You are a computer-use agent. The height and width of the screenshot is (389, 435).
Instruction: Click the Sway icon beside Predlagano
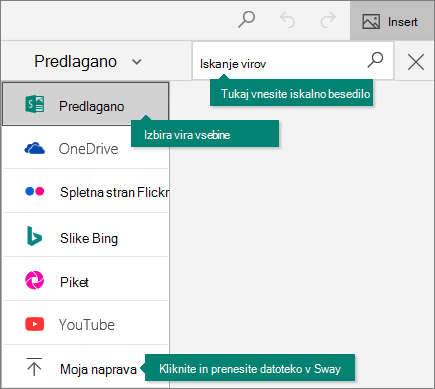(x=35, y=104)
